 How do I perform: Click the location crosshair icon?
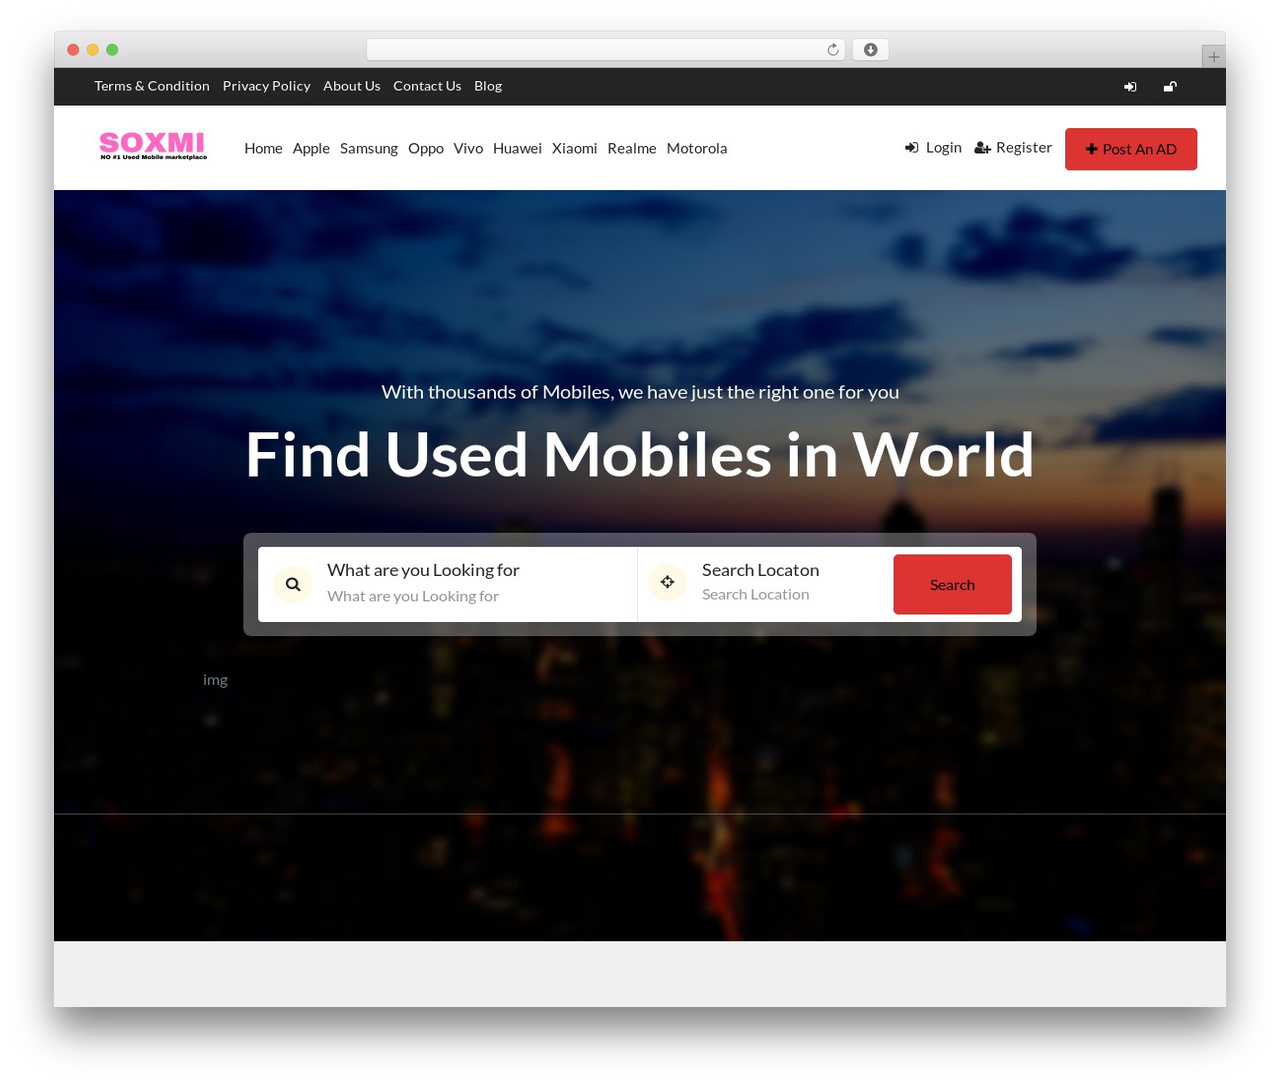tap(667, 582)
